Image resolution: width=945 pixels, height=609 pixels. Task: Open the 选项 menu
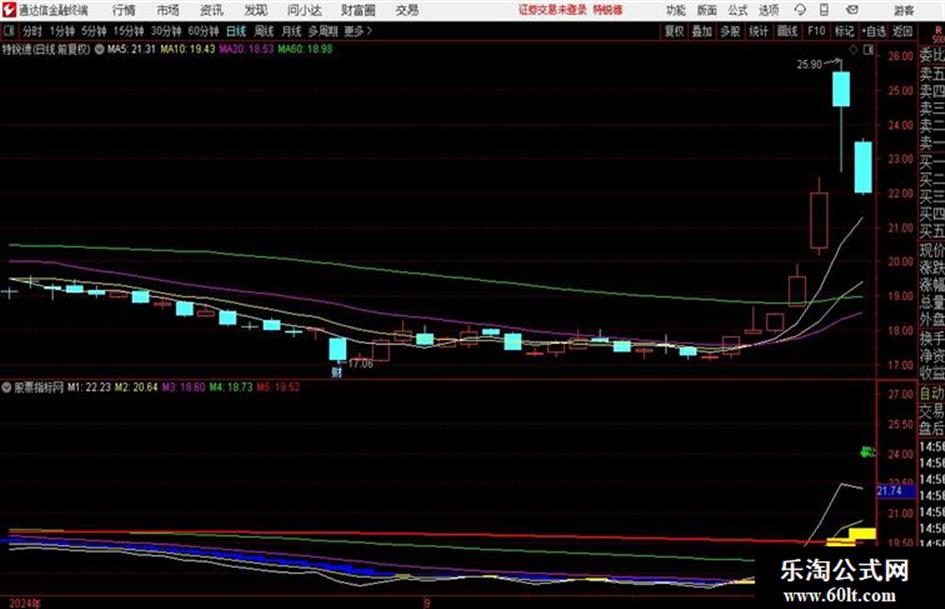[x=768, y=10]
